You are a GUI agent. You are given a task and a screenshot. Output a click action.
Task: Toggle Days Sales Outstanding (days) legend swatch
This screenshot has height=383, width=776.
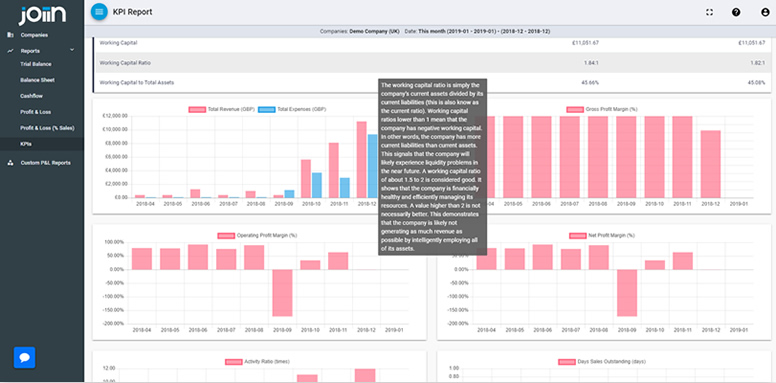pos(567,362)
